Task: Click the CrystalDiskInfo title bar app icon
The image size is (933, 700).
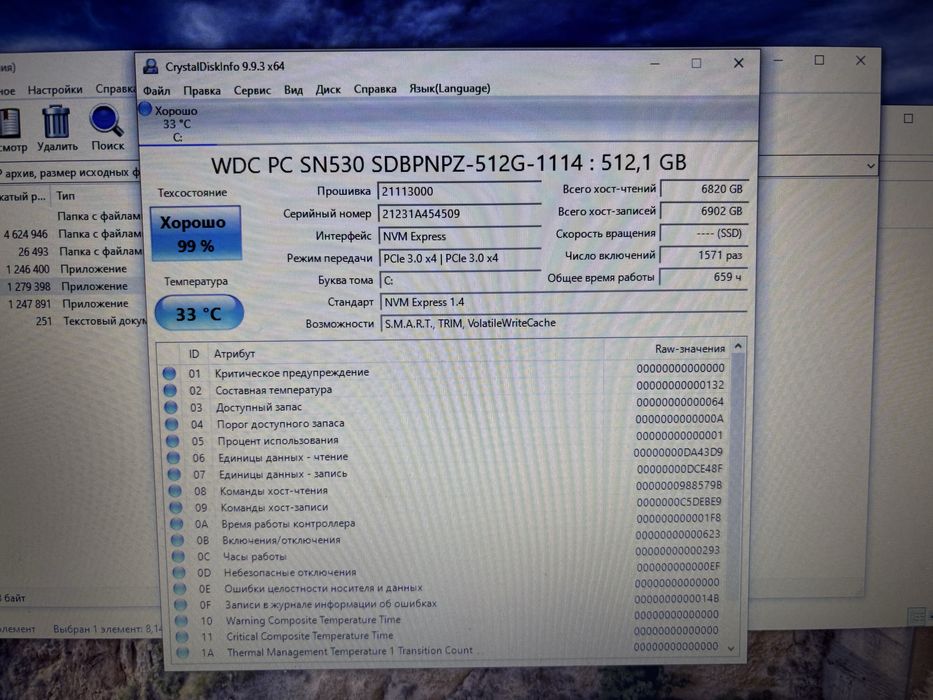Action: (x=151, y=66)
